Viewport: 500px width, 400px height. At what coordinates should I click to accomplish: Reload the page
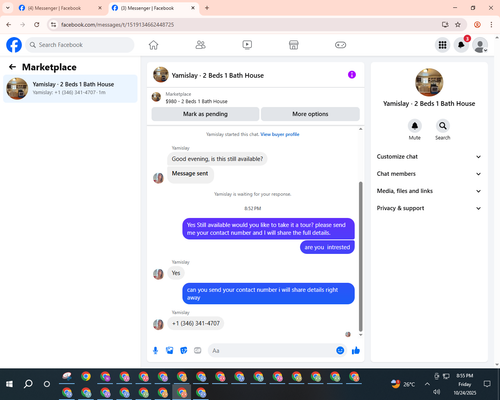coord(37,24)
